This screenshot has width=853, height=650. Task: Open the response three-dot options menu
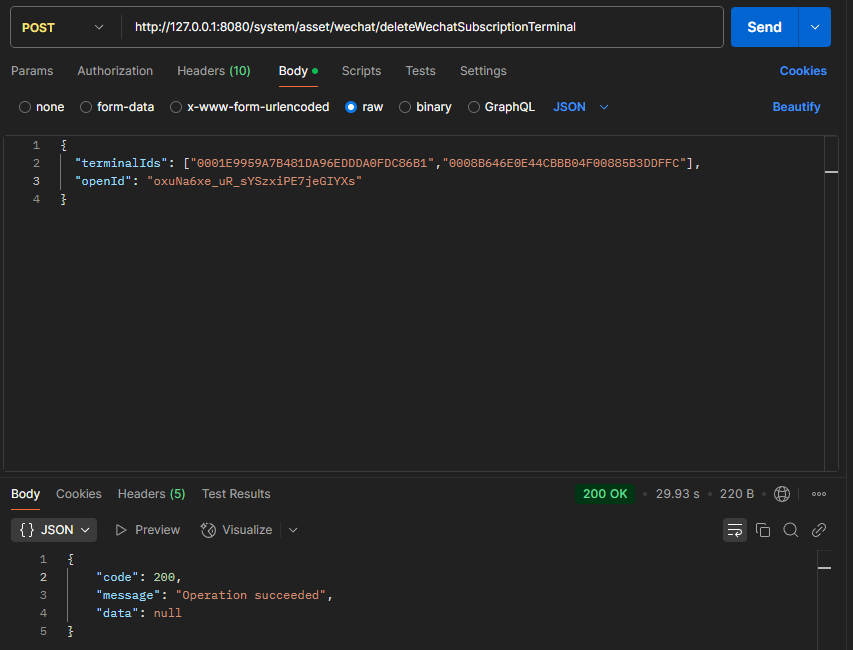pyautogui.click(x=819, y=494)
